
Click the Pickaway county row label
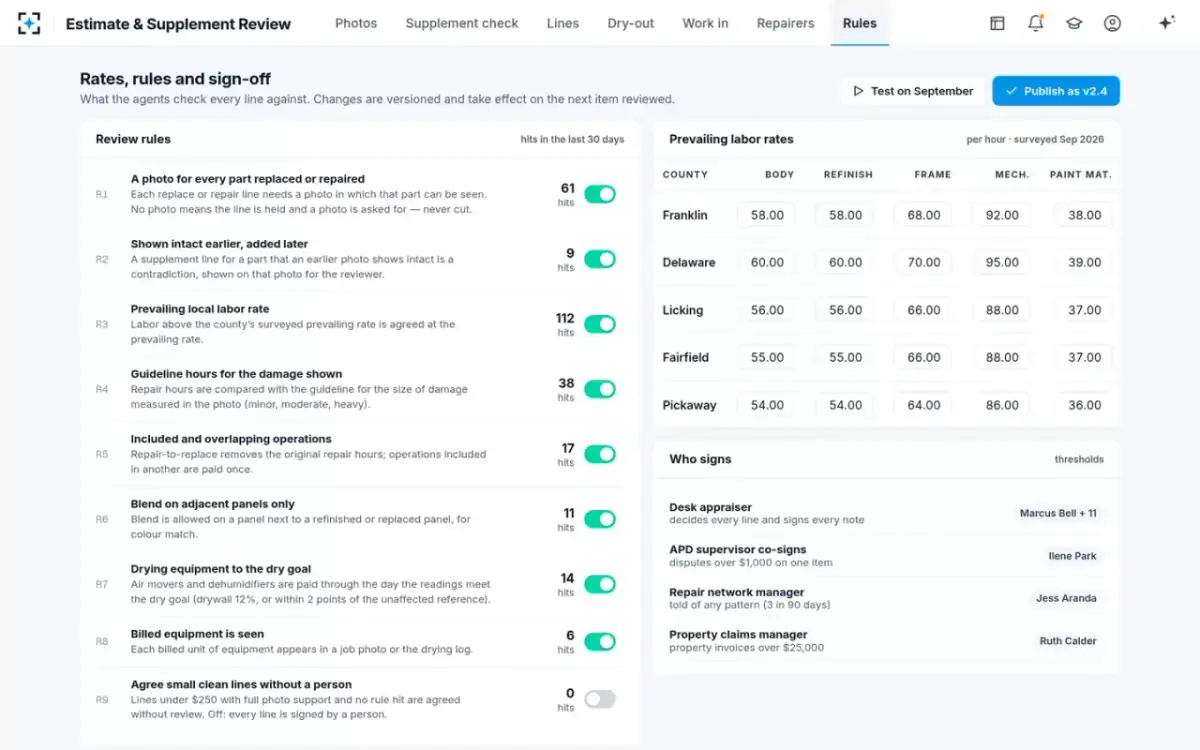coord(689,405)
